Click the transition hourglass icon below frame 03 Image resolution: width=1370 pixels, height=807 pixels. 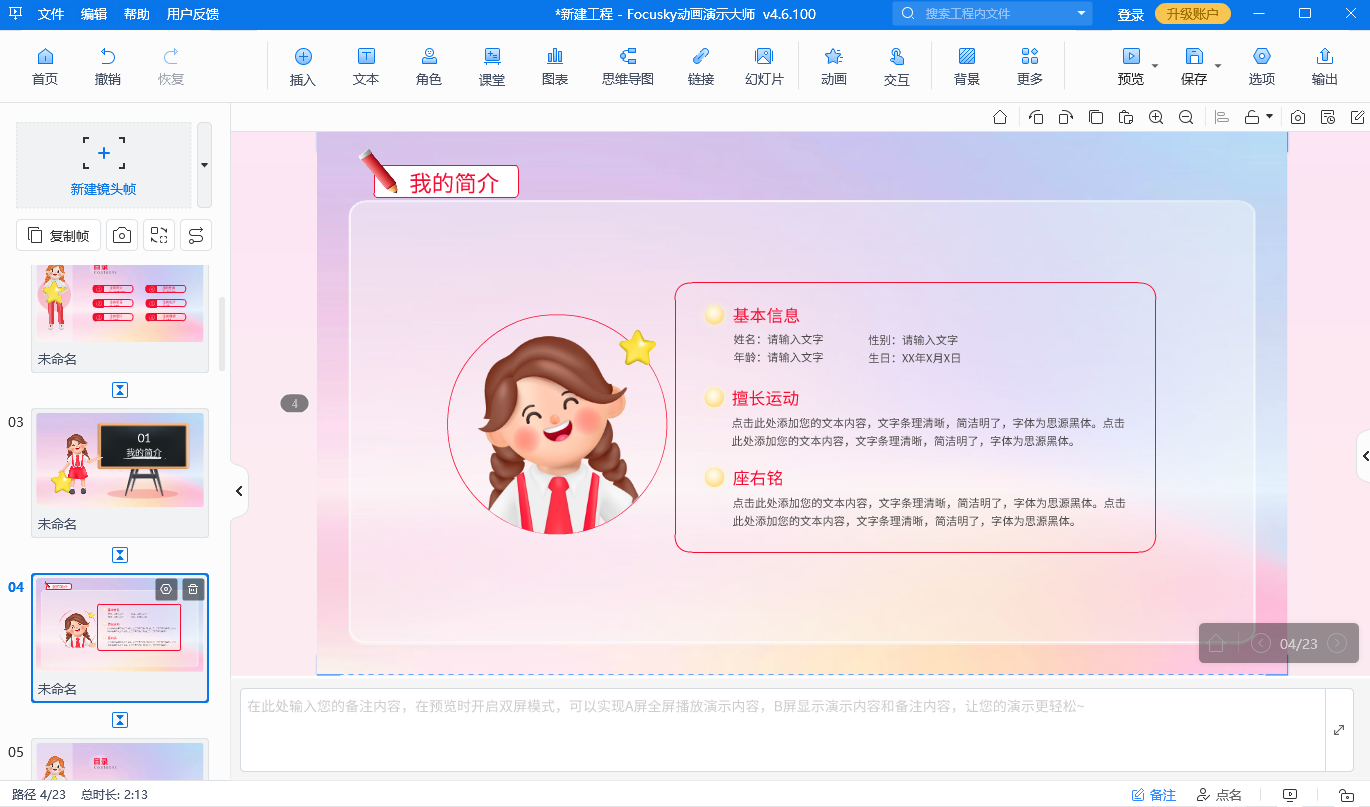(120, 555)
